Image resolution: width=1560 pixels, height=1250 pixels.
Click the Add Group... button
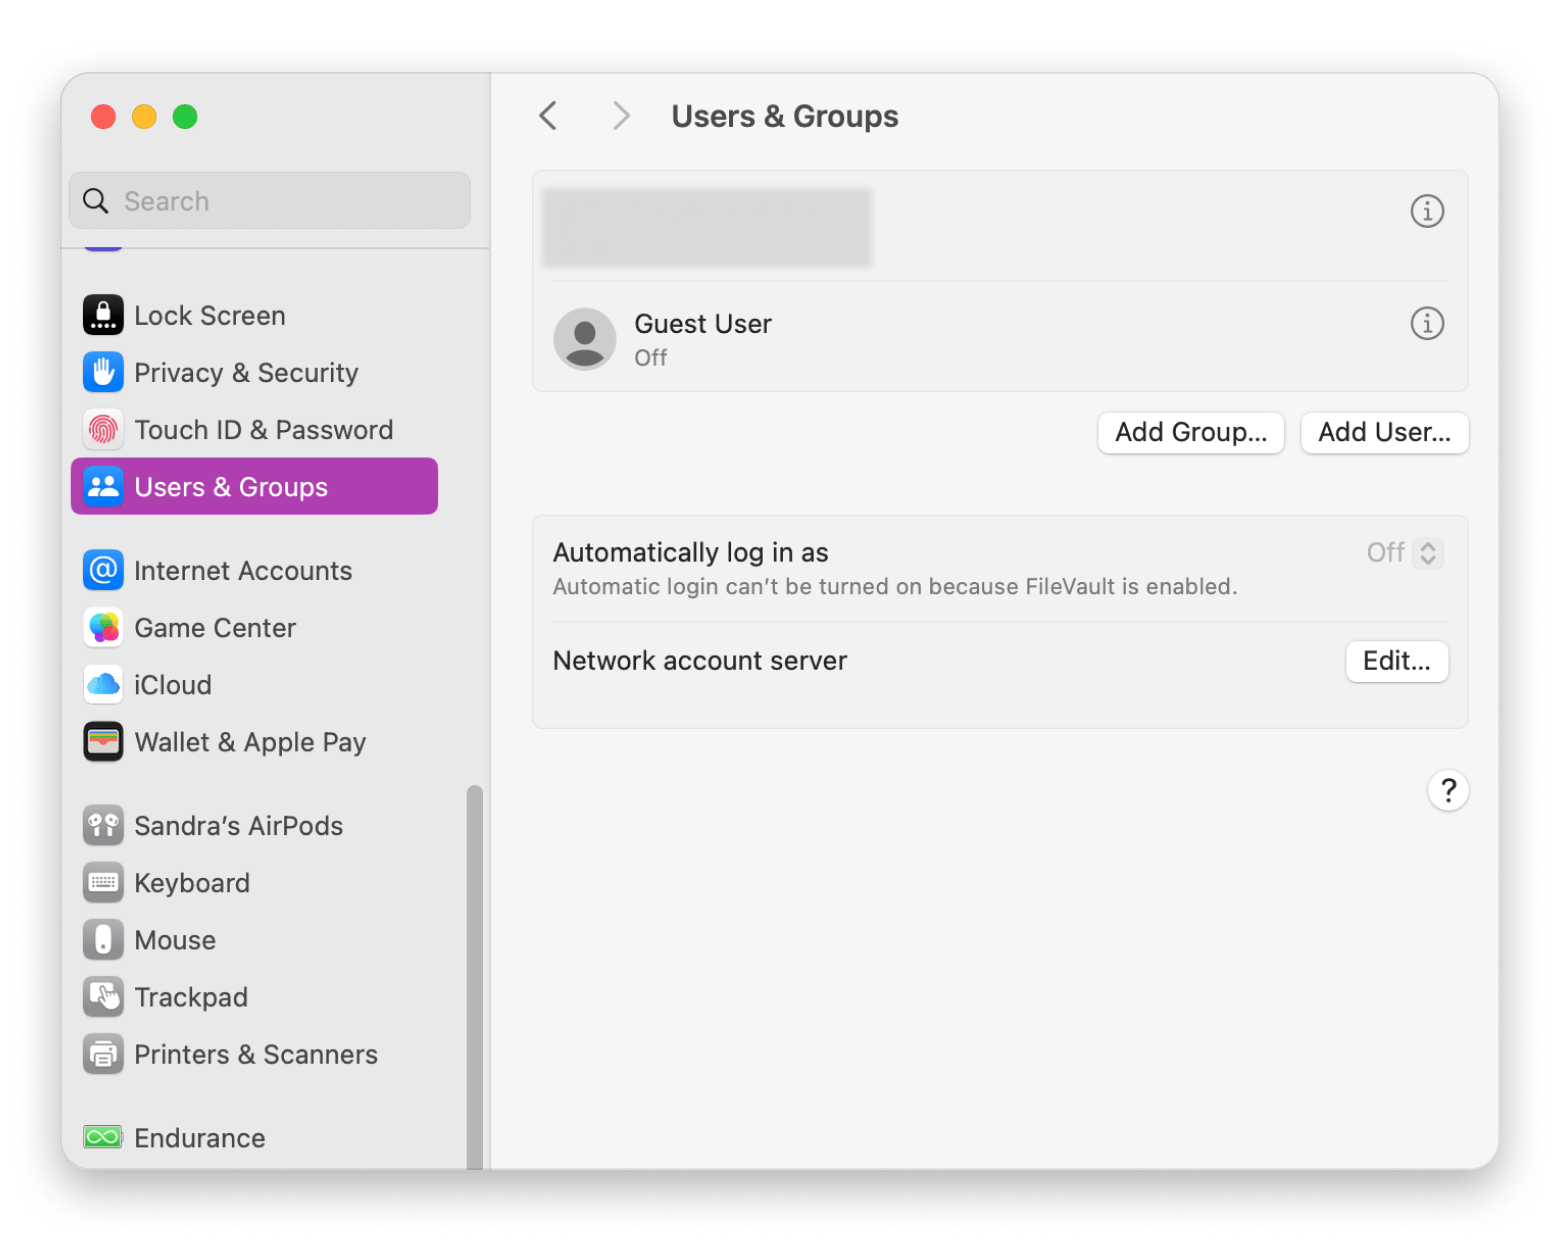pyautogui.click(x=1190, y=432)
